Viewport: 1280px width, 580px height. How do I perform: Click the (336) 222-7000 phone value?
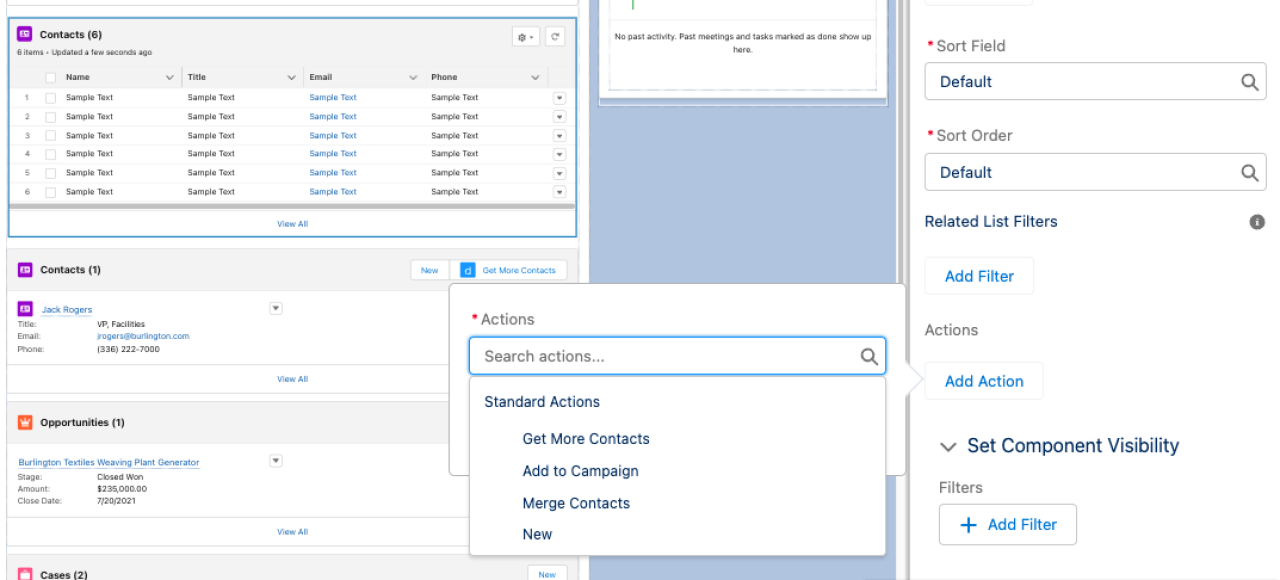click(x=128, y=349)
